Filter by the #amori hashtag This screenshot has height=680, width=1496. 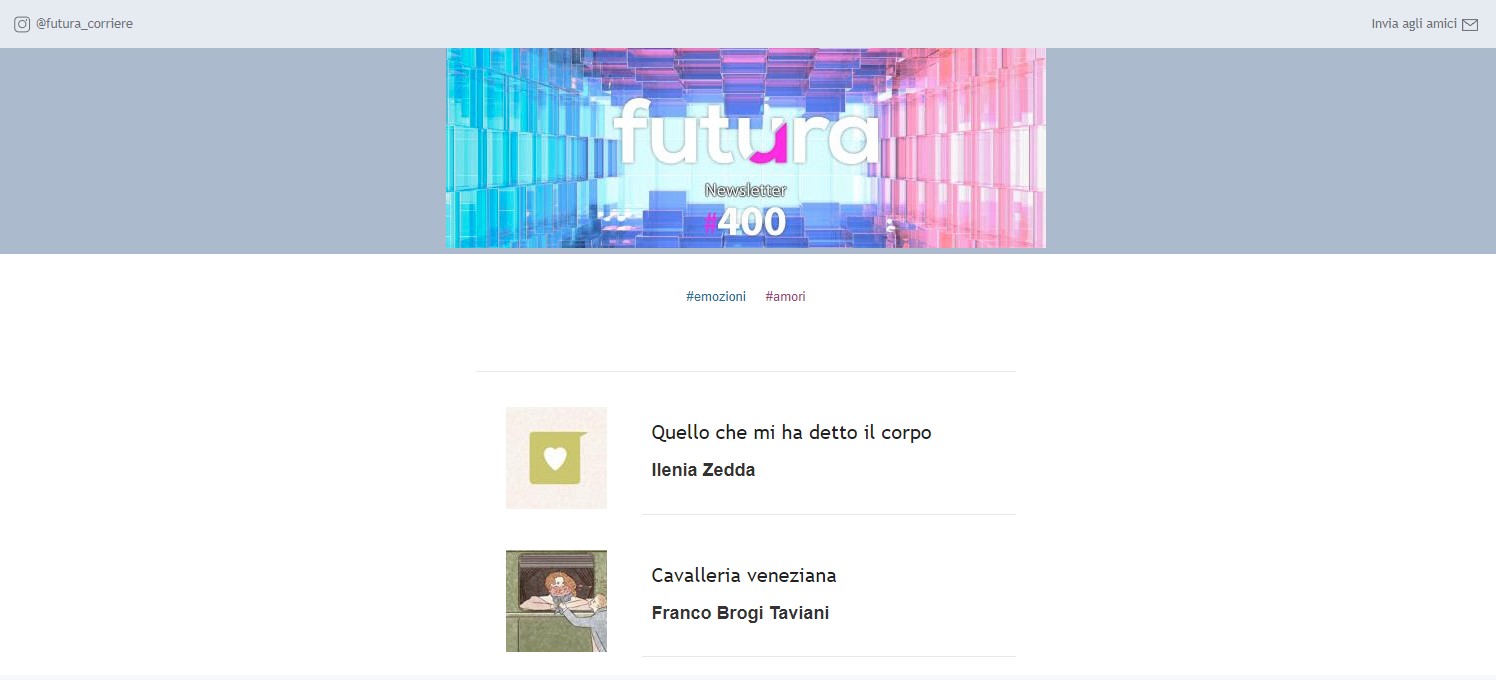click(785, 297)
